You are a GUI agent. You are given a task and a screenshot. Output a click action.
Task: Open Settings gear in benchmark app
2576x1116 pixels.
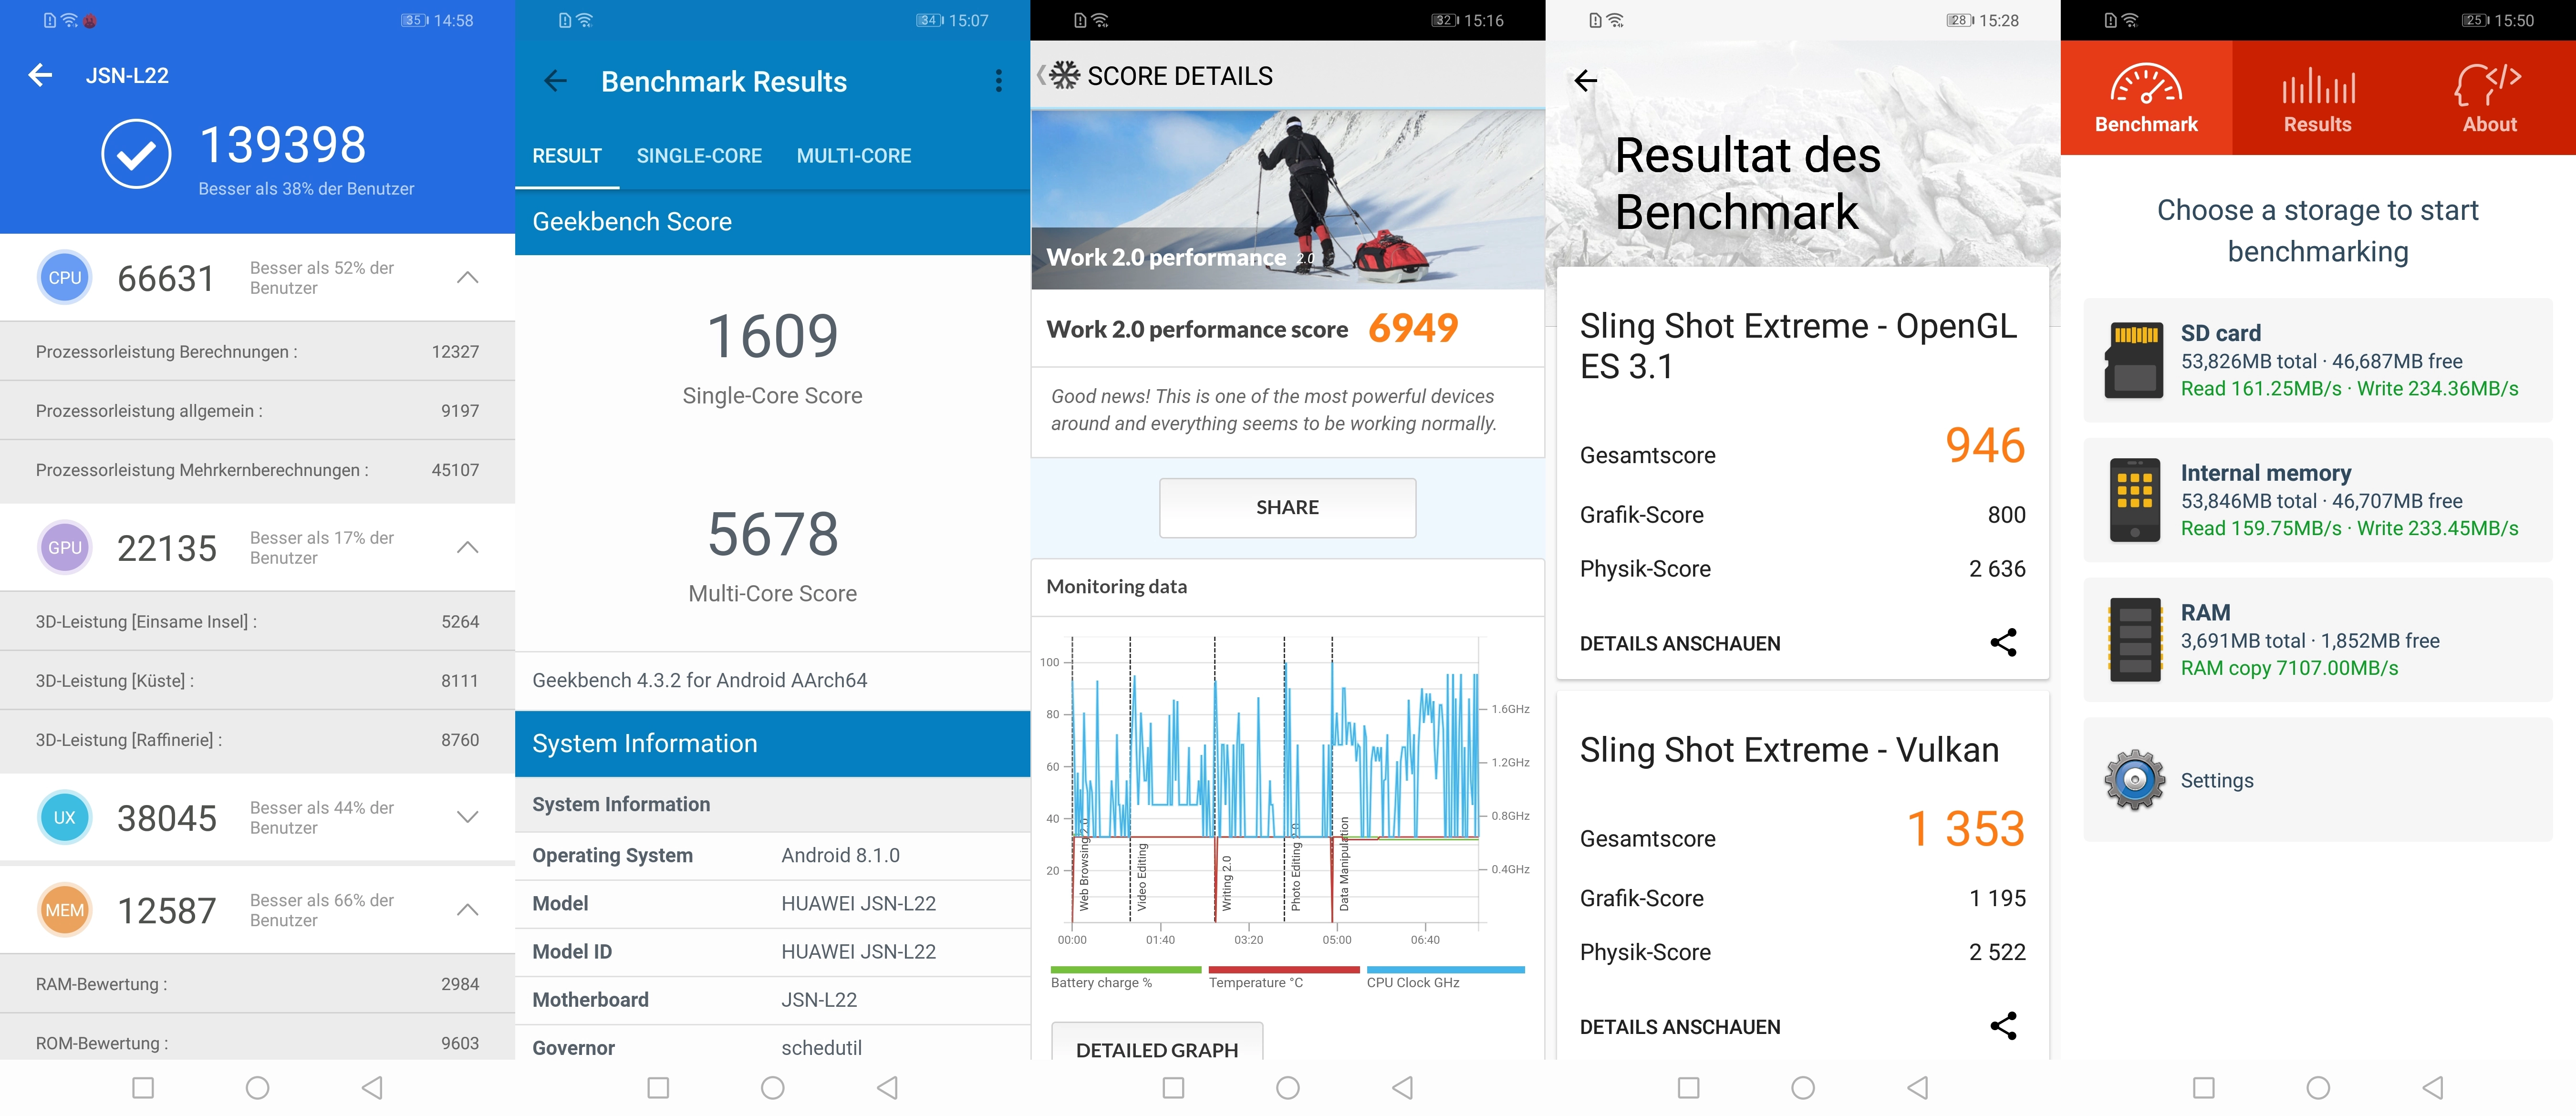click(2135, 780)
